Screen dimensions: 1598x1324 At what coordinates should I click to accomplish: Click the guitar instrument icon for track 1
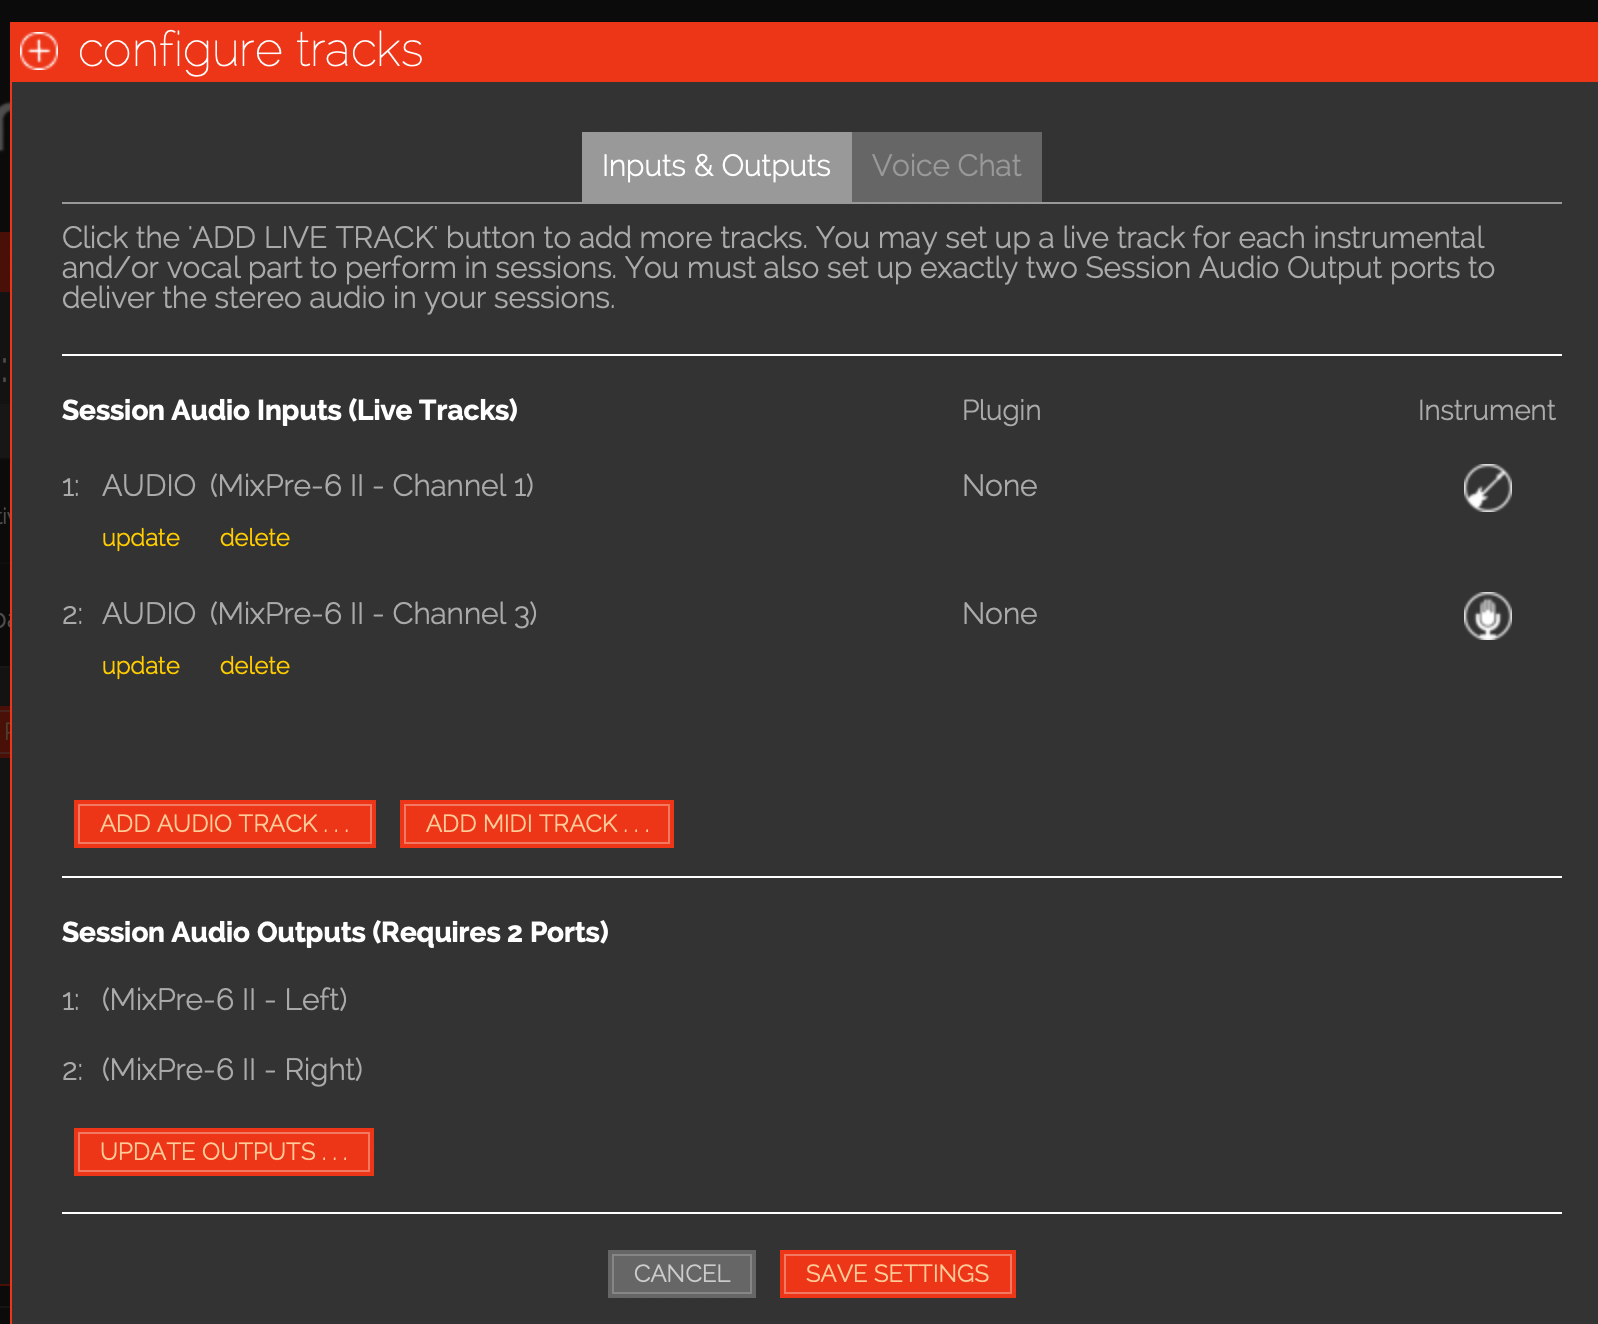1487,488
